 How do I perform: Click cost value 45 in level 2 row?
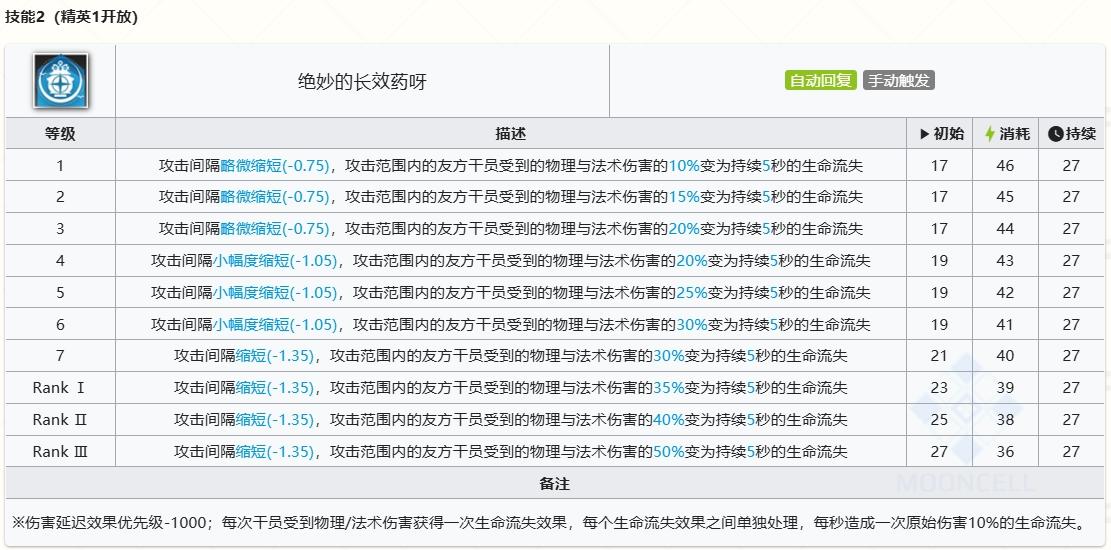tap(1005, 197)
